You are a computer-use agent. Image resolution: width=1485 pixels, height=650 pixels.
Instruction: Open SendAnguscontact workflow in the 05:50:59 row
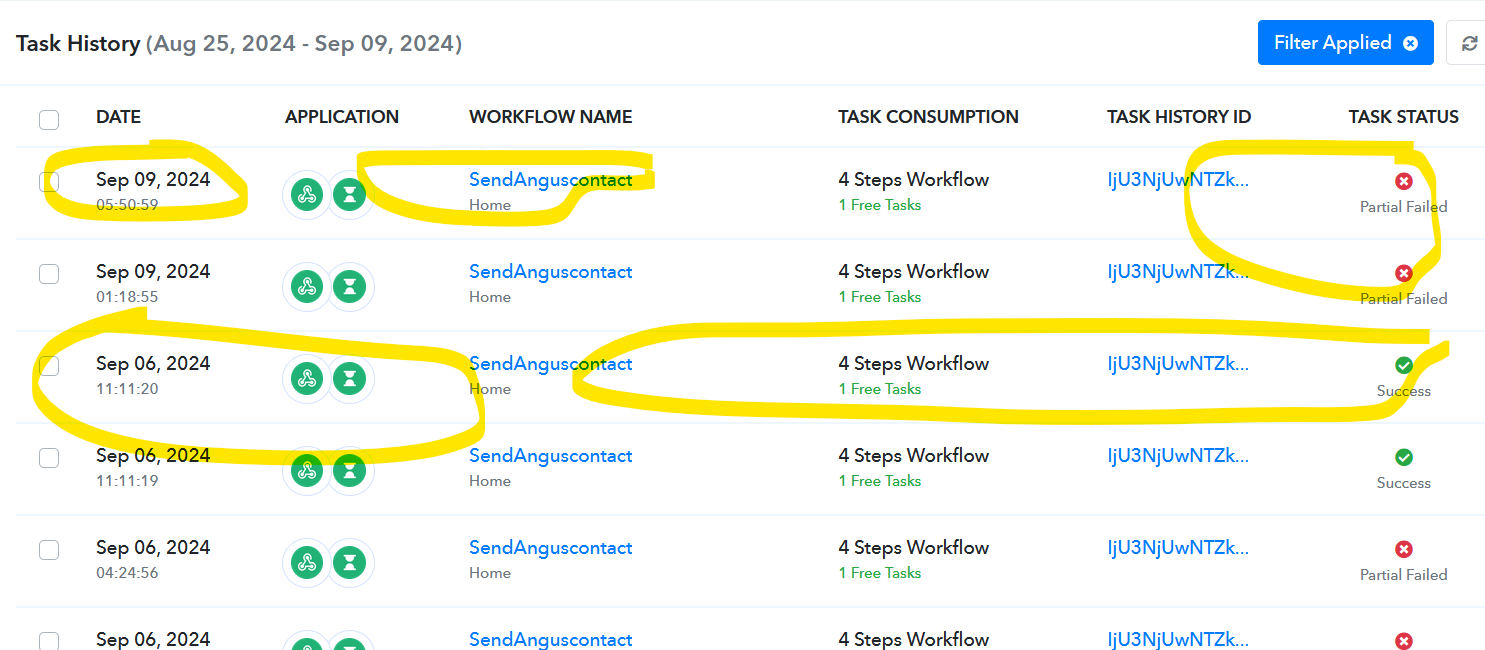click(550, 180)
